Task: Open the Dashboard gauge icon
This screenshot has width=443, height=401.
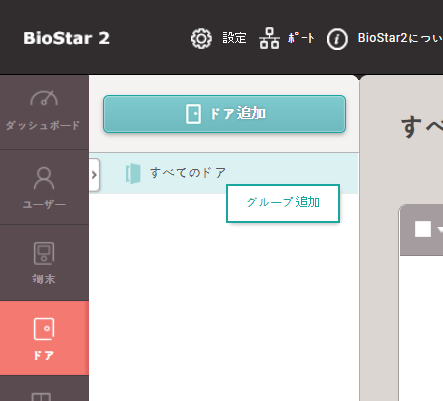Action: pos(44,98)
